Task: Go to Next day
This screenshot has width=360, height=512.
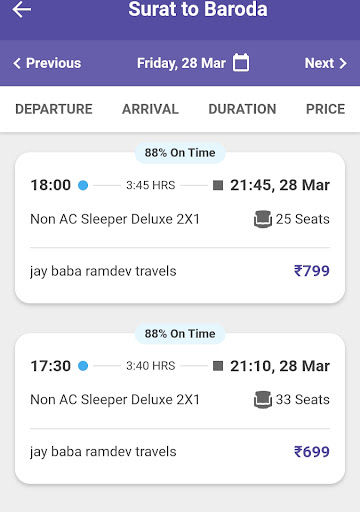Action: [326, 63]
